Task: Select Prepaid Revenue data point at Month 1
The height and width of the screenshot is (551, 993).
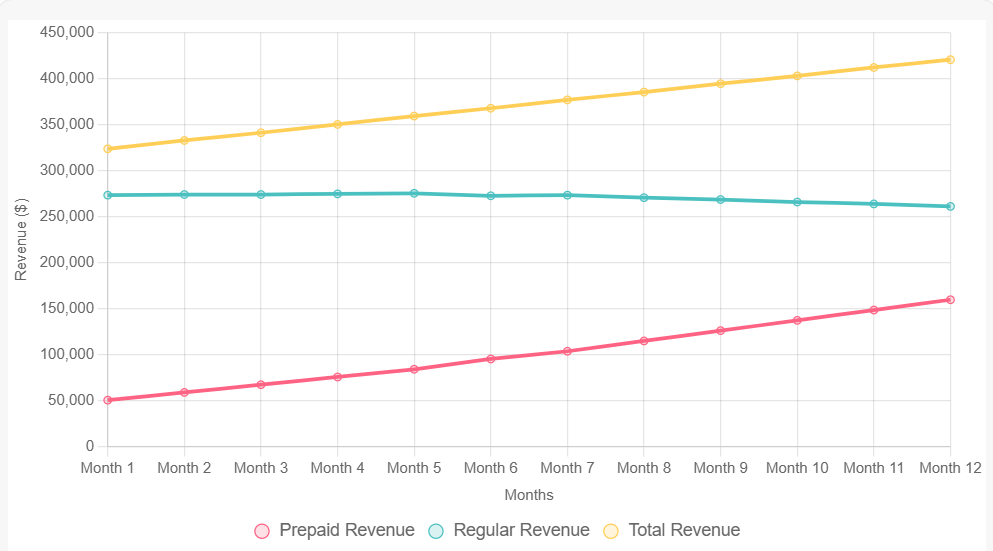Action: point(108,400)
